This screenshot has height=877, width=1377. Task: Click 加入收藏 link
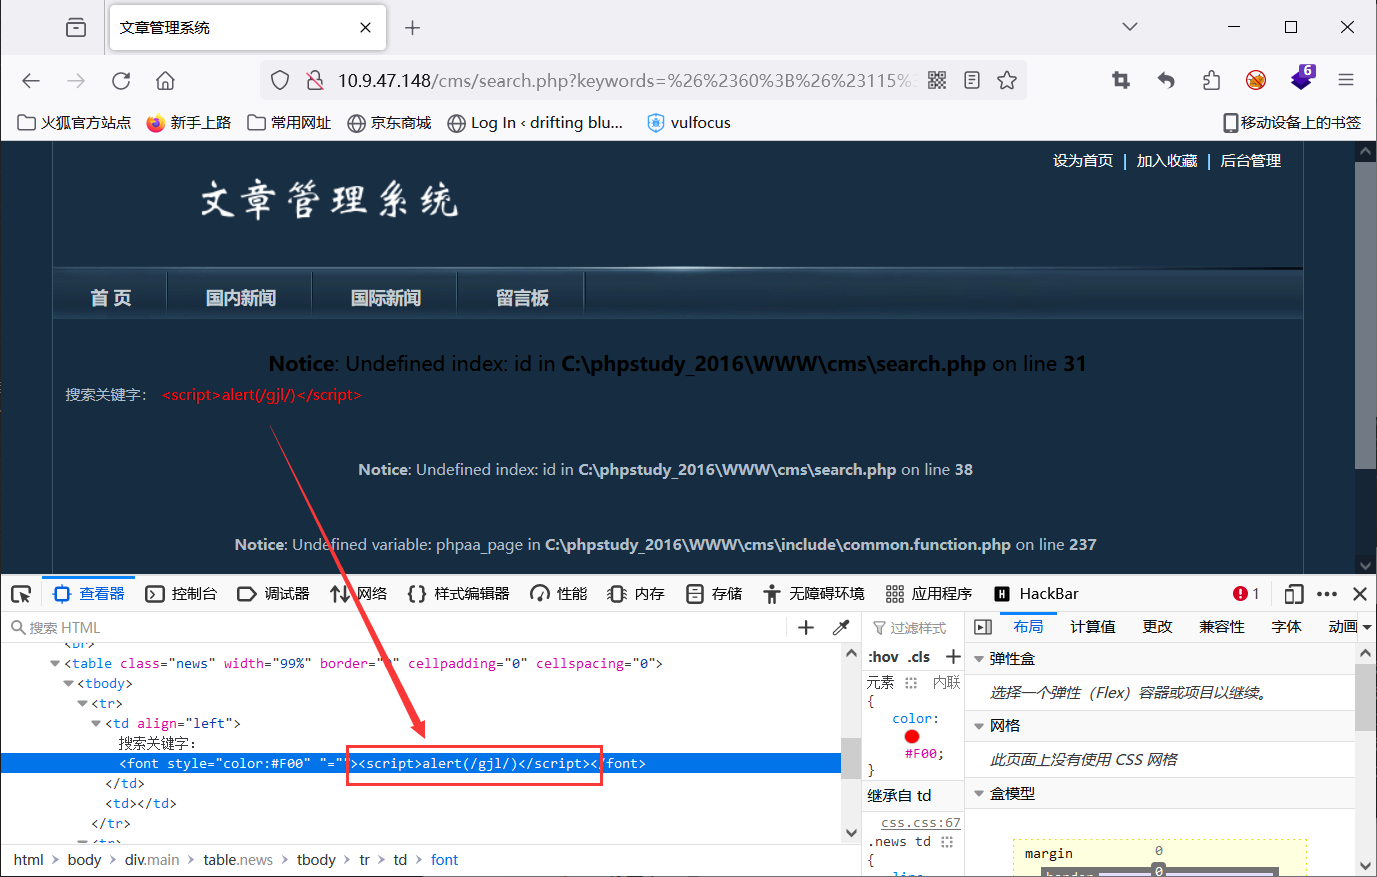pyautogui.click(x=1167, y=161)
